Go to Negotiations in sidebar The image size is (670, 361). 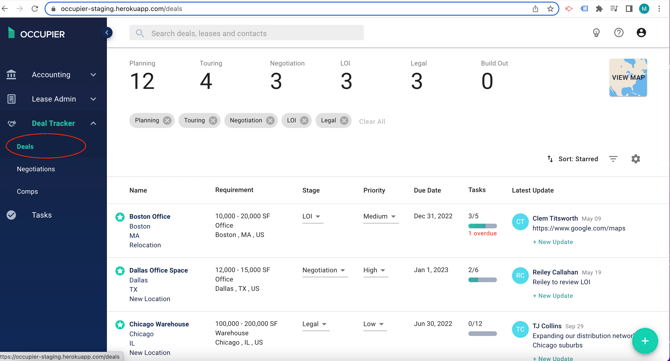click(x=36, y=169)
